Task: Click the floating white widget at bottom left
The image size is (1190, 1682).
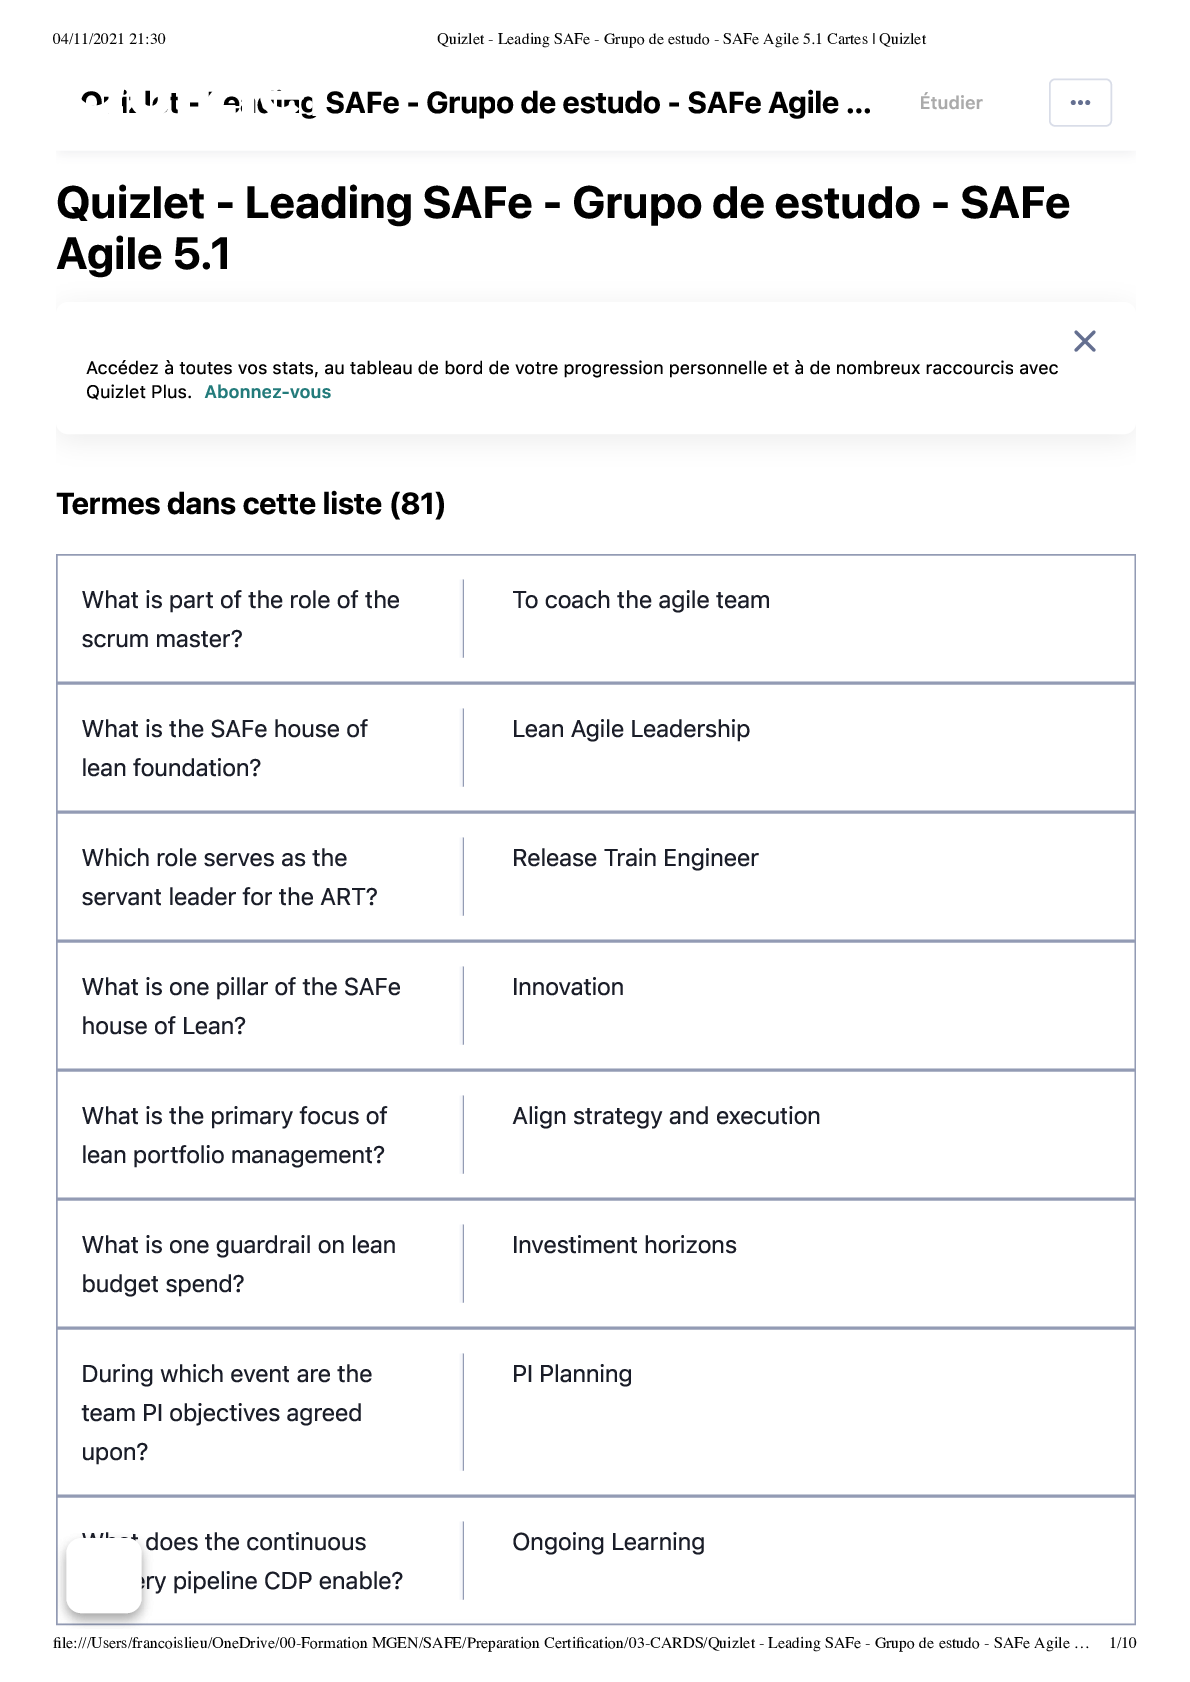Action: point(104,1576)
